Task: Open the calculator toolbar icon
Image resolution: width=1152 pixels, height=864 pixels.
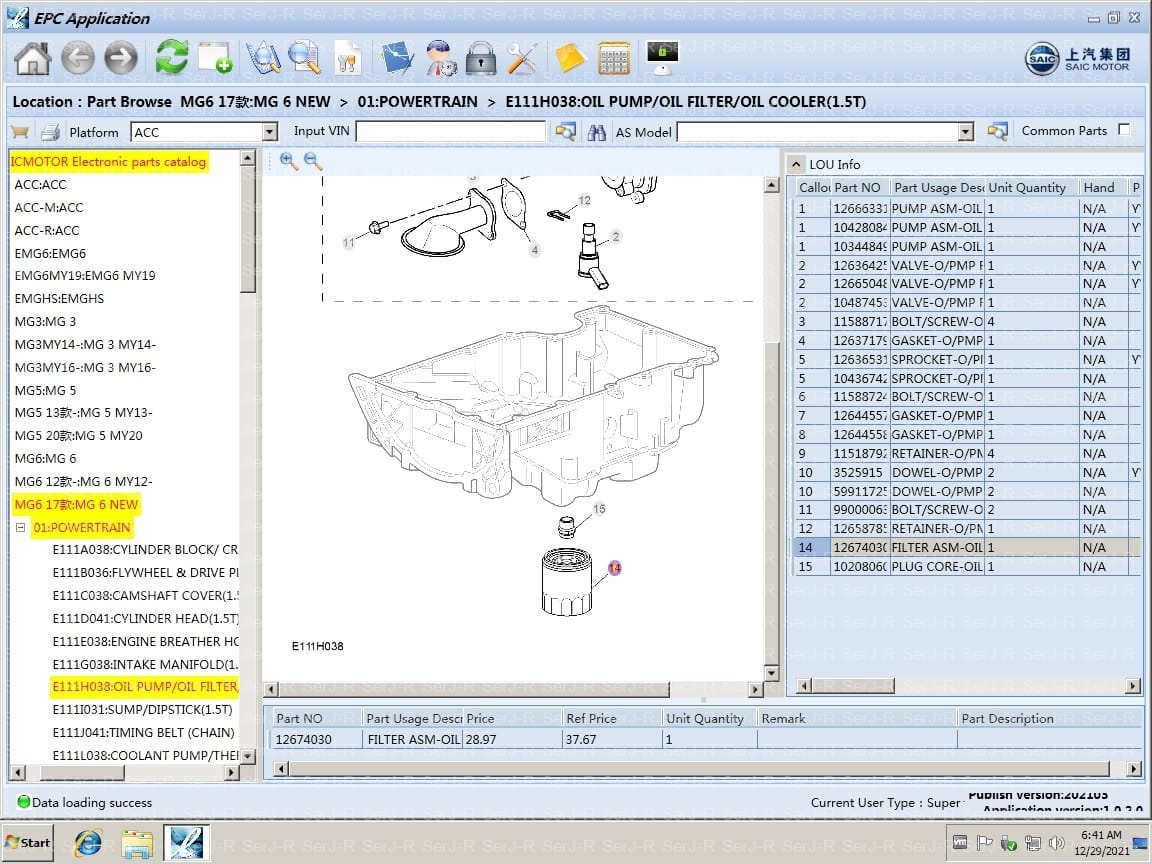Action: 614,58
